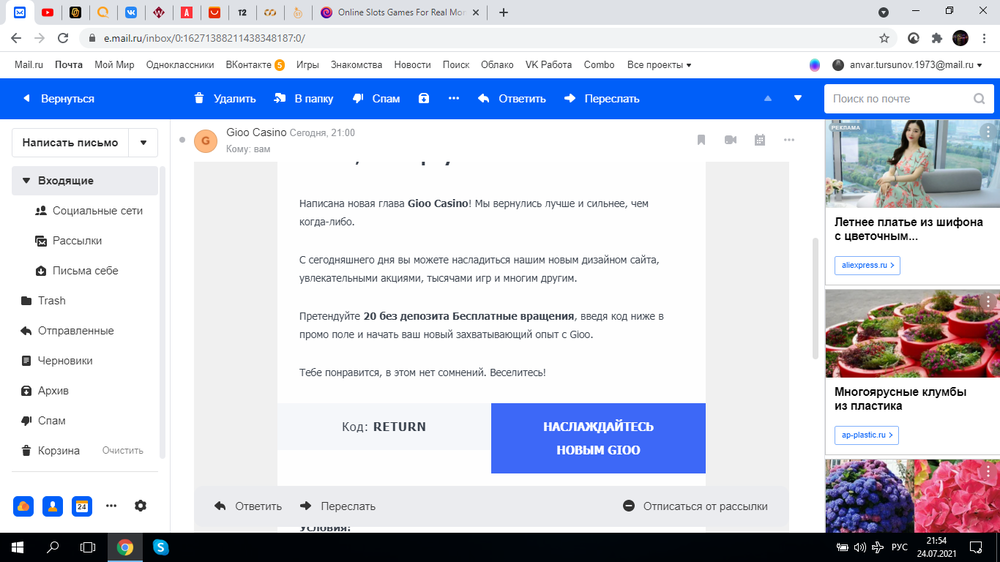
Task: Open aliexpress.ru ad link
Action: coord(867,265)
